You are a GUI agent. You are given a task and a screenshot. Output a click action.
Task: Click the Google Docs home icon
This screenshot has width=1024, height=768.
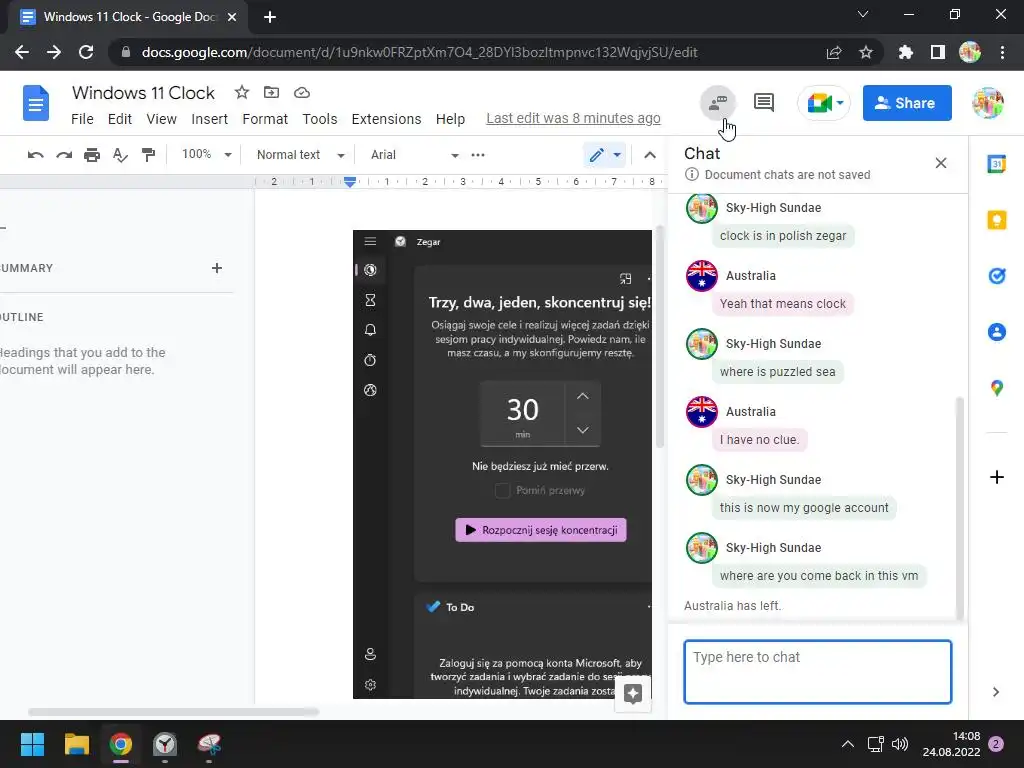point(36,103)
